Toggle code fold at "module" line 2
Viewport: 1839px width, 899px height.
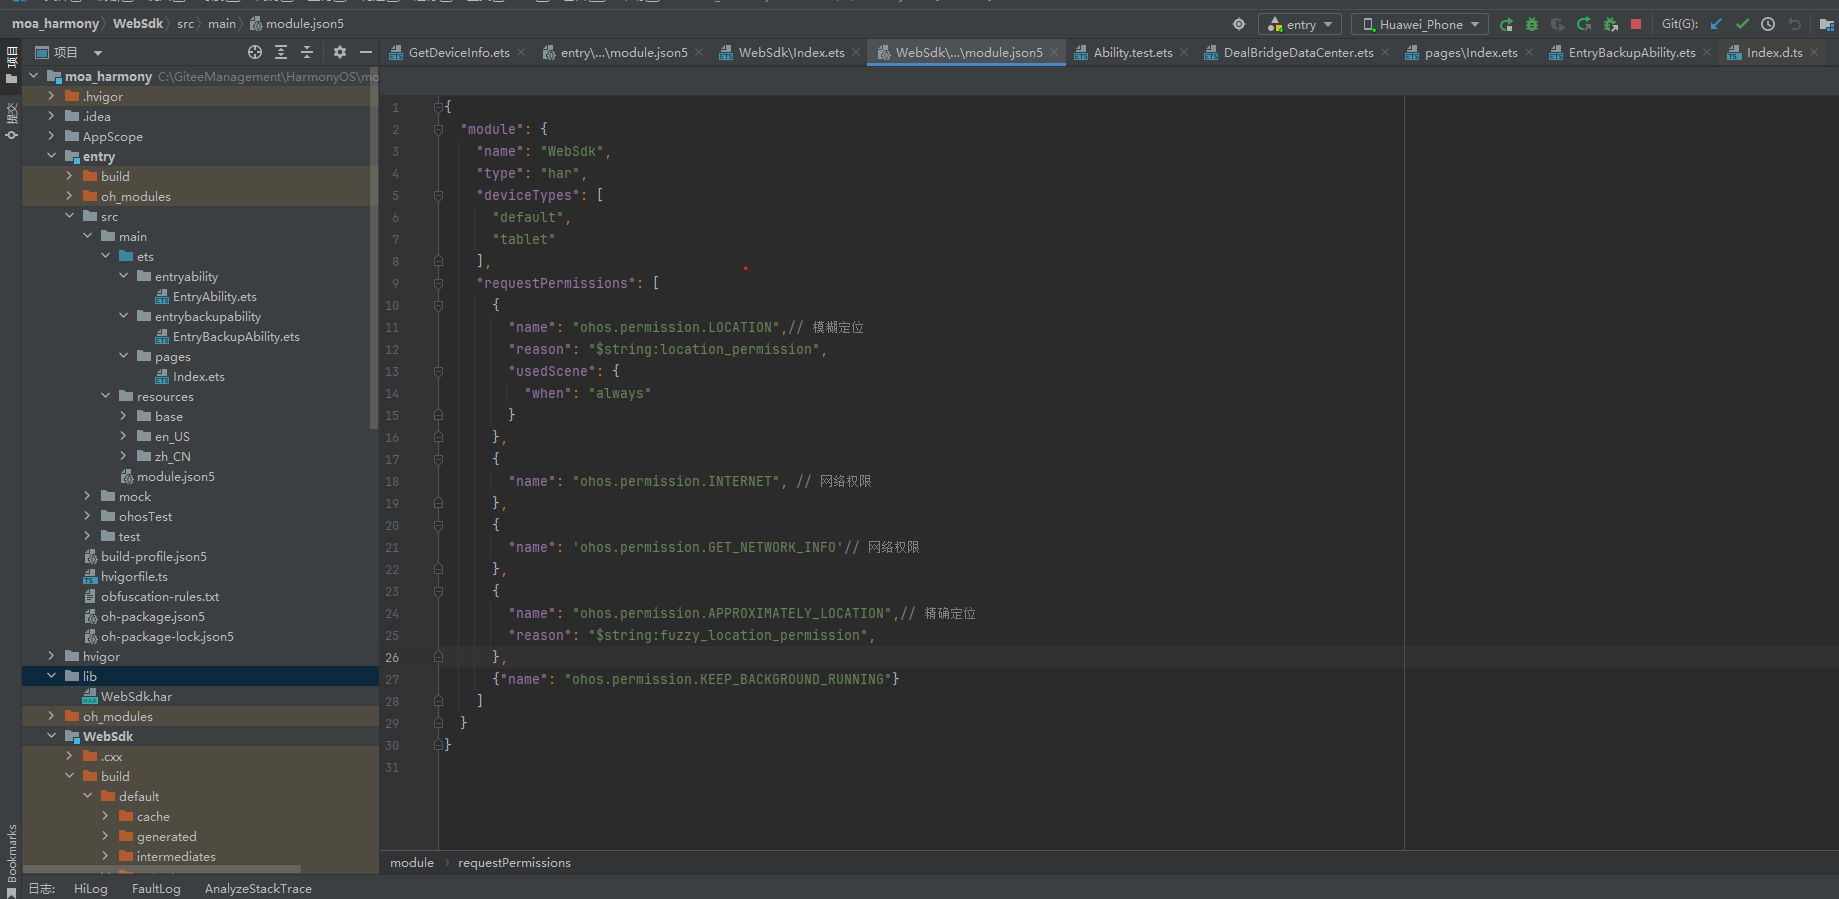438,129
